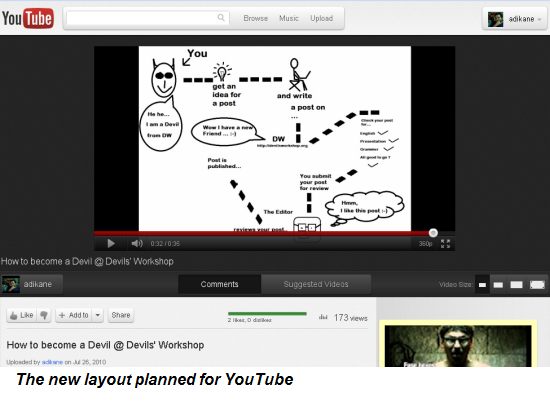Click the video progress scrubber handle
The height and width of the screenshot is (401, 550).
click(x=433, y=233)
